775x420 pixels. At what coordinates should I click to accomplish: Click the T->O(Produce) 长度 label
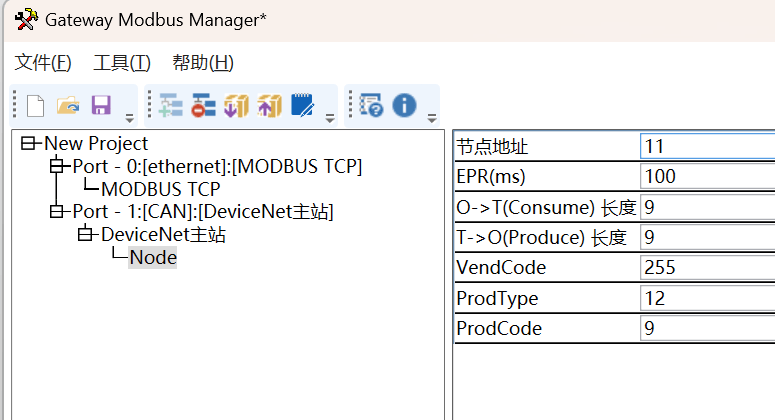coord(542,238)
